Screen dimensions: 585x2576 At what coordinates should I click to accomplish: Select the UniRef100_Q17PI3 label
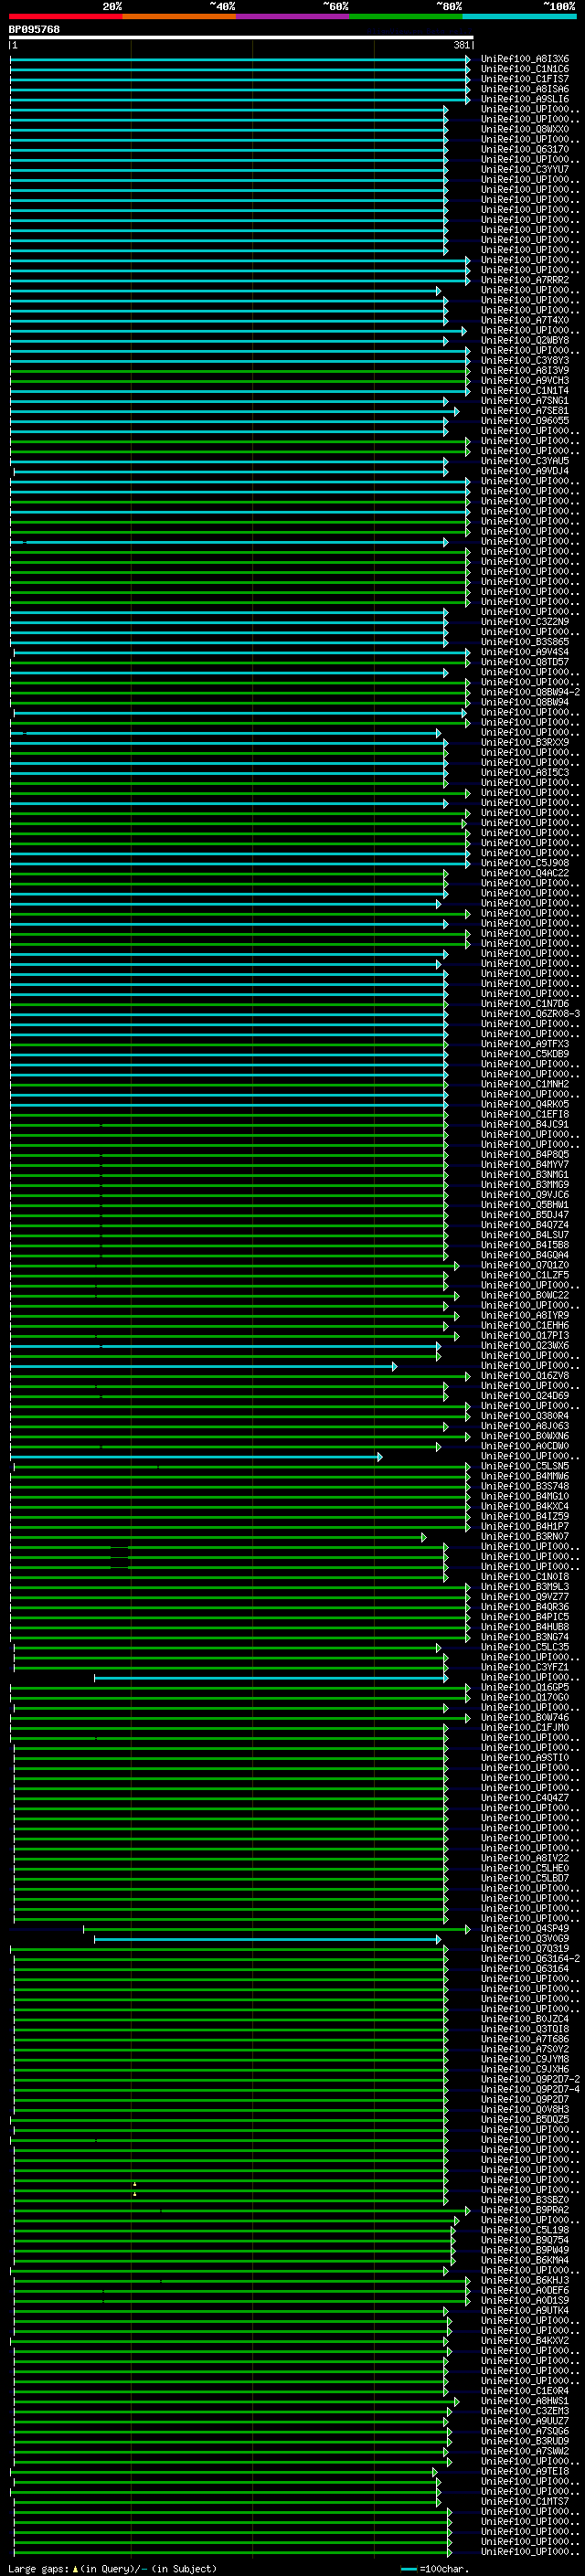[525, 1335]
